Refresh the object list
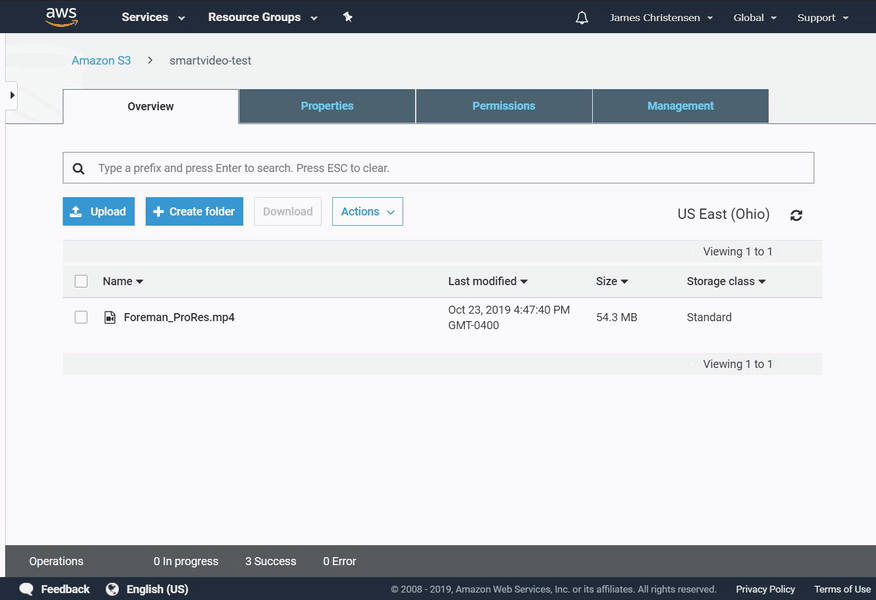 pos(796,215)
